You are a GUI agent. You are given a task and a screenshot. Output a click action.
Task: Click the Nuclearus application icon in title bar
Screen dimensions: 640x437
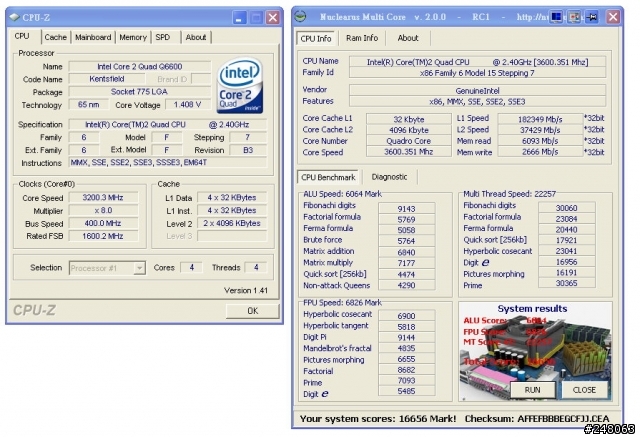tap(300, 16)
